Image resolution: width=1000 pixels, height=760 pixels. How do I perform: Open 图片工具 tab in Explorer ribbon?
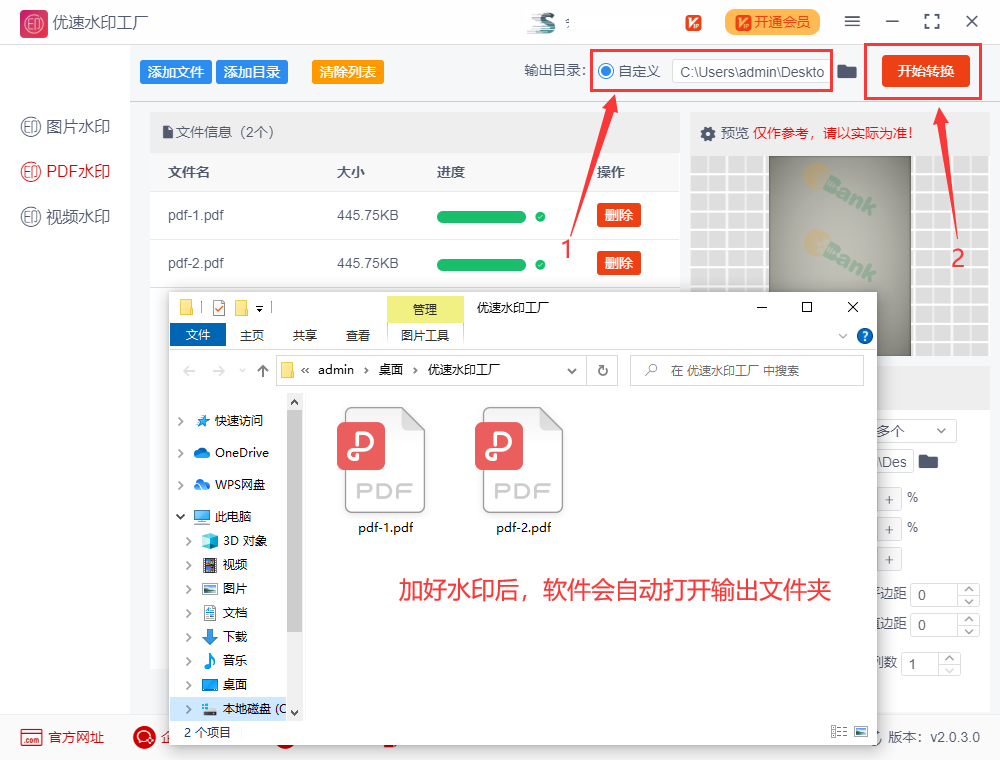[x=425, y=335]
